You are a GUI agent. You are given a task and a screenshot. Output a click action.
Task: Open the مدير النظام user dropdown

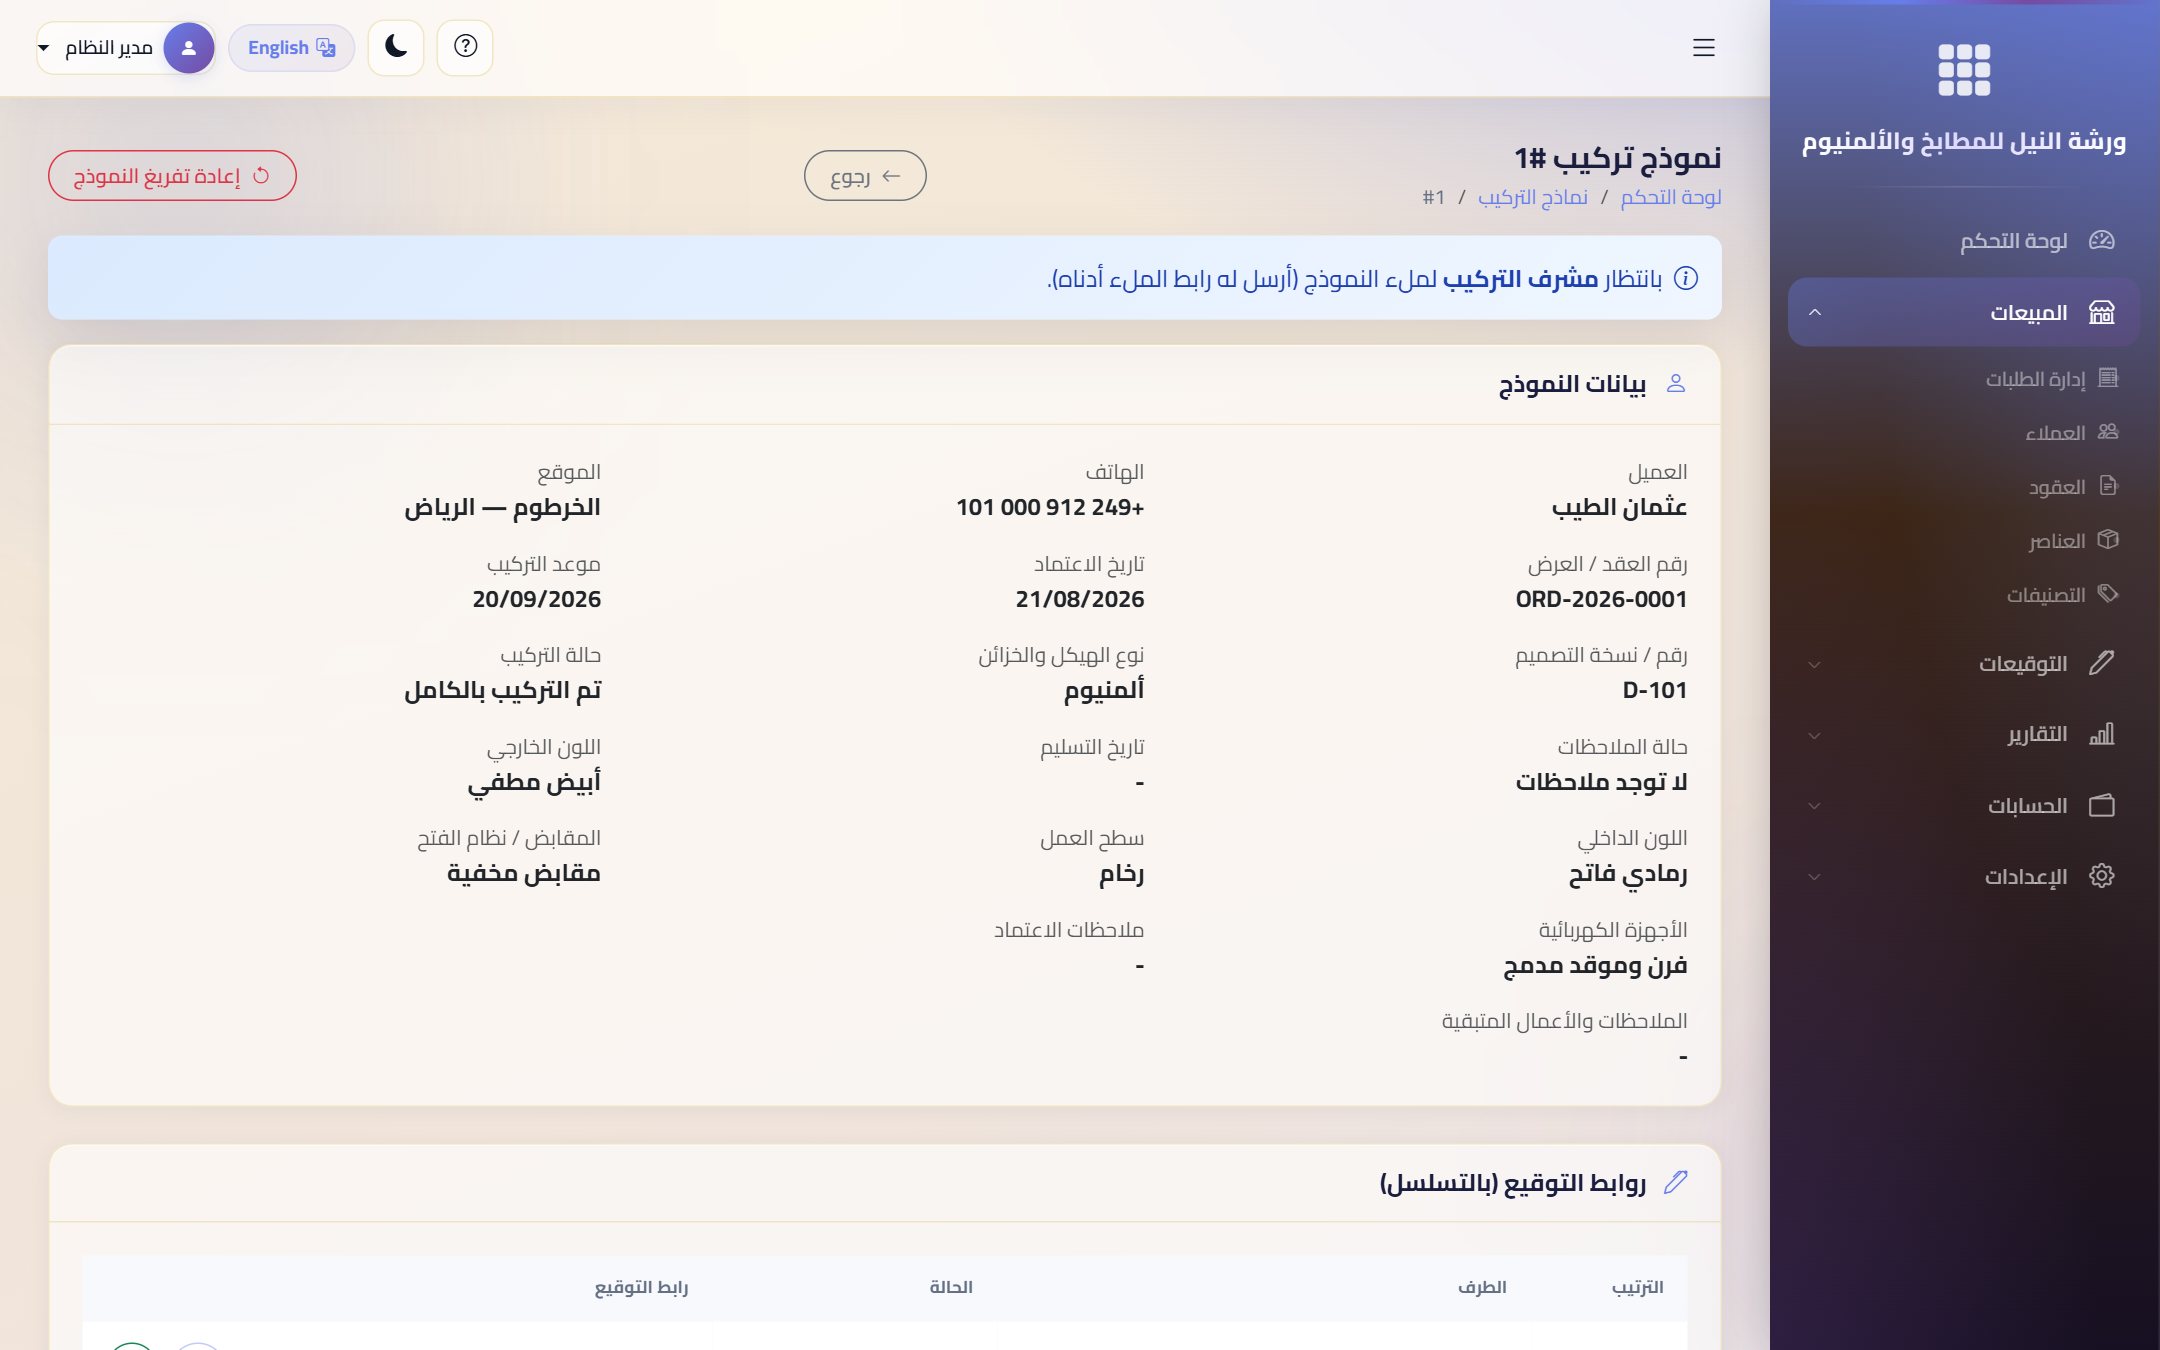[x=126, y=48]
